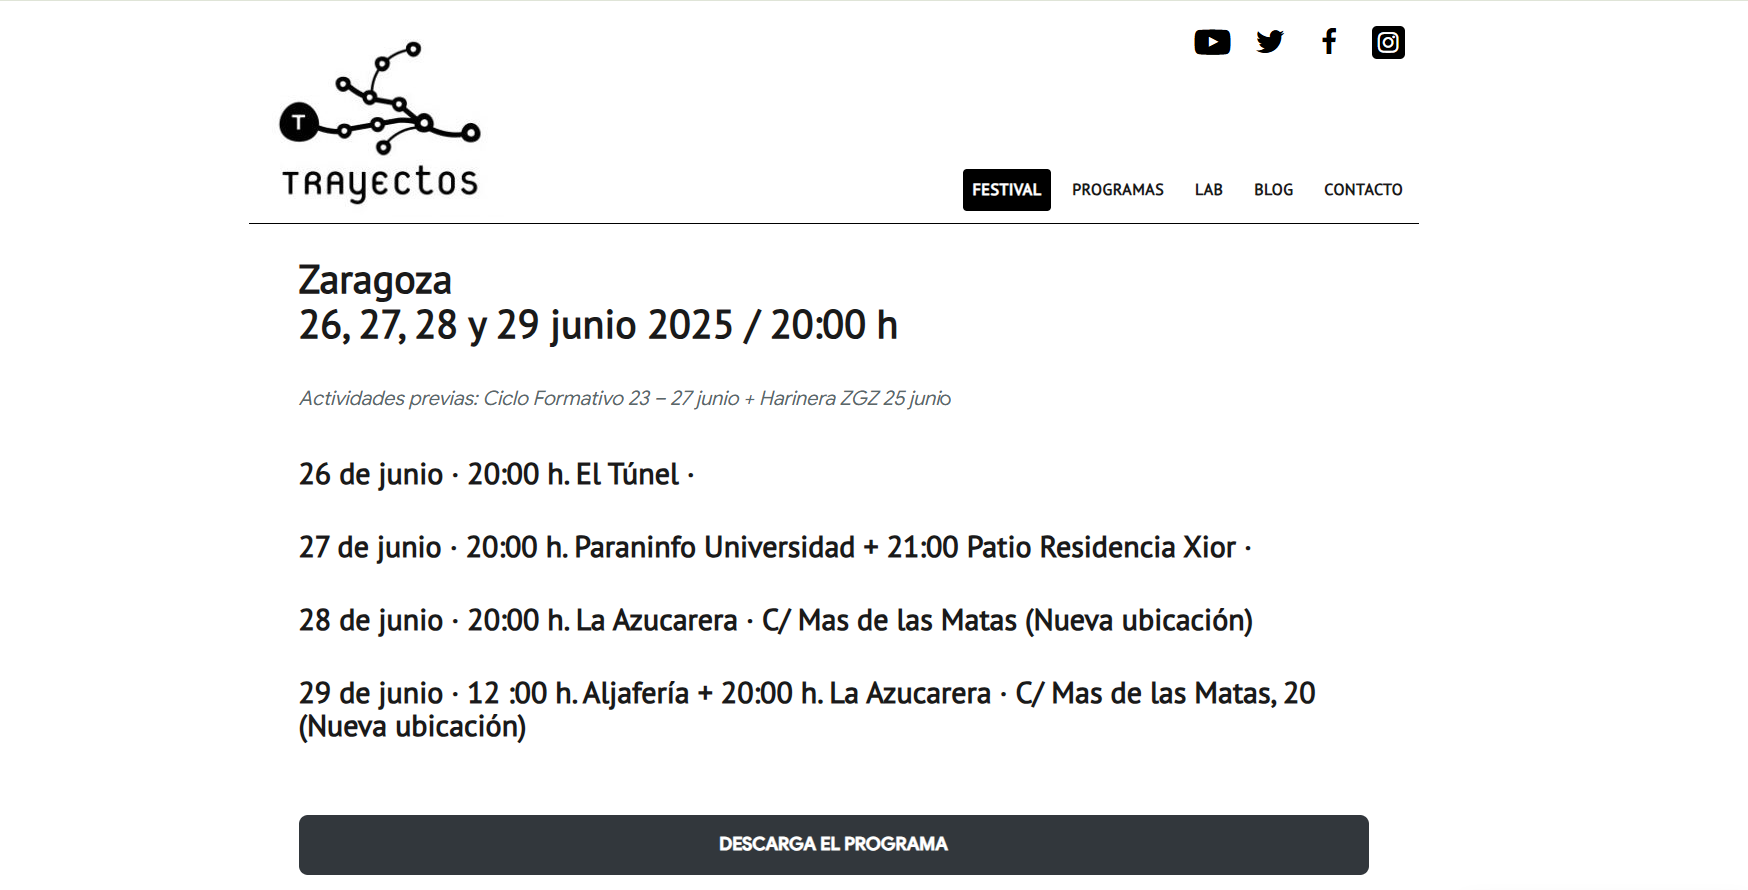Open the Instagram profile icon
The image size is (1748, 890).
point(1388,42)
